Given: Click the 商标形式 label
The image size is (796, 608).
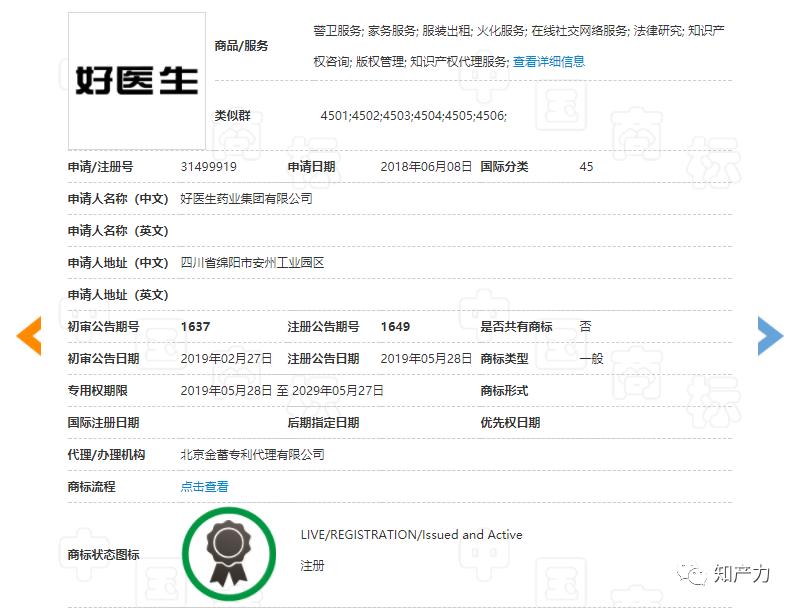Looking at the screenshot, I should pyautogui.click(x=504, y=391).
